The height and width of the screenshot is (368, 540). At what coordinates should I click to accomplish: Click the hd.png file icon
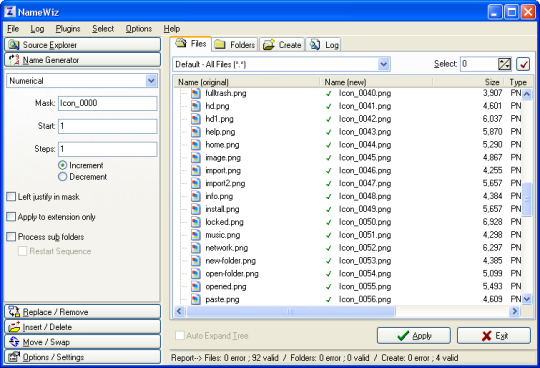[196, 106]
